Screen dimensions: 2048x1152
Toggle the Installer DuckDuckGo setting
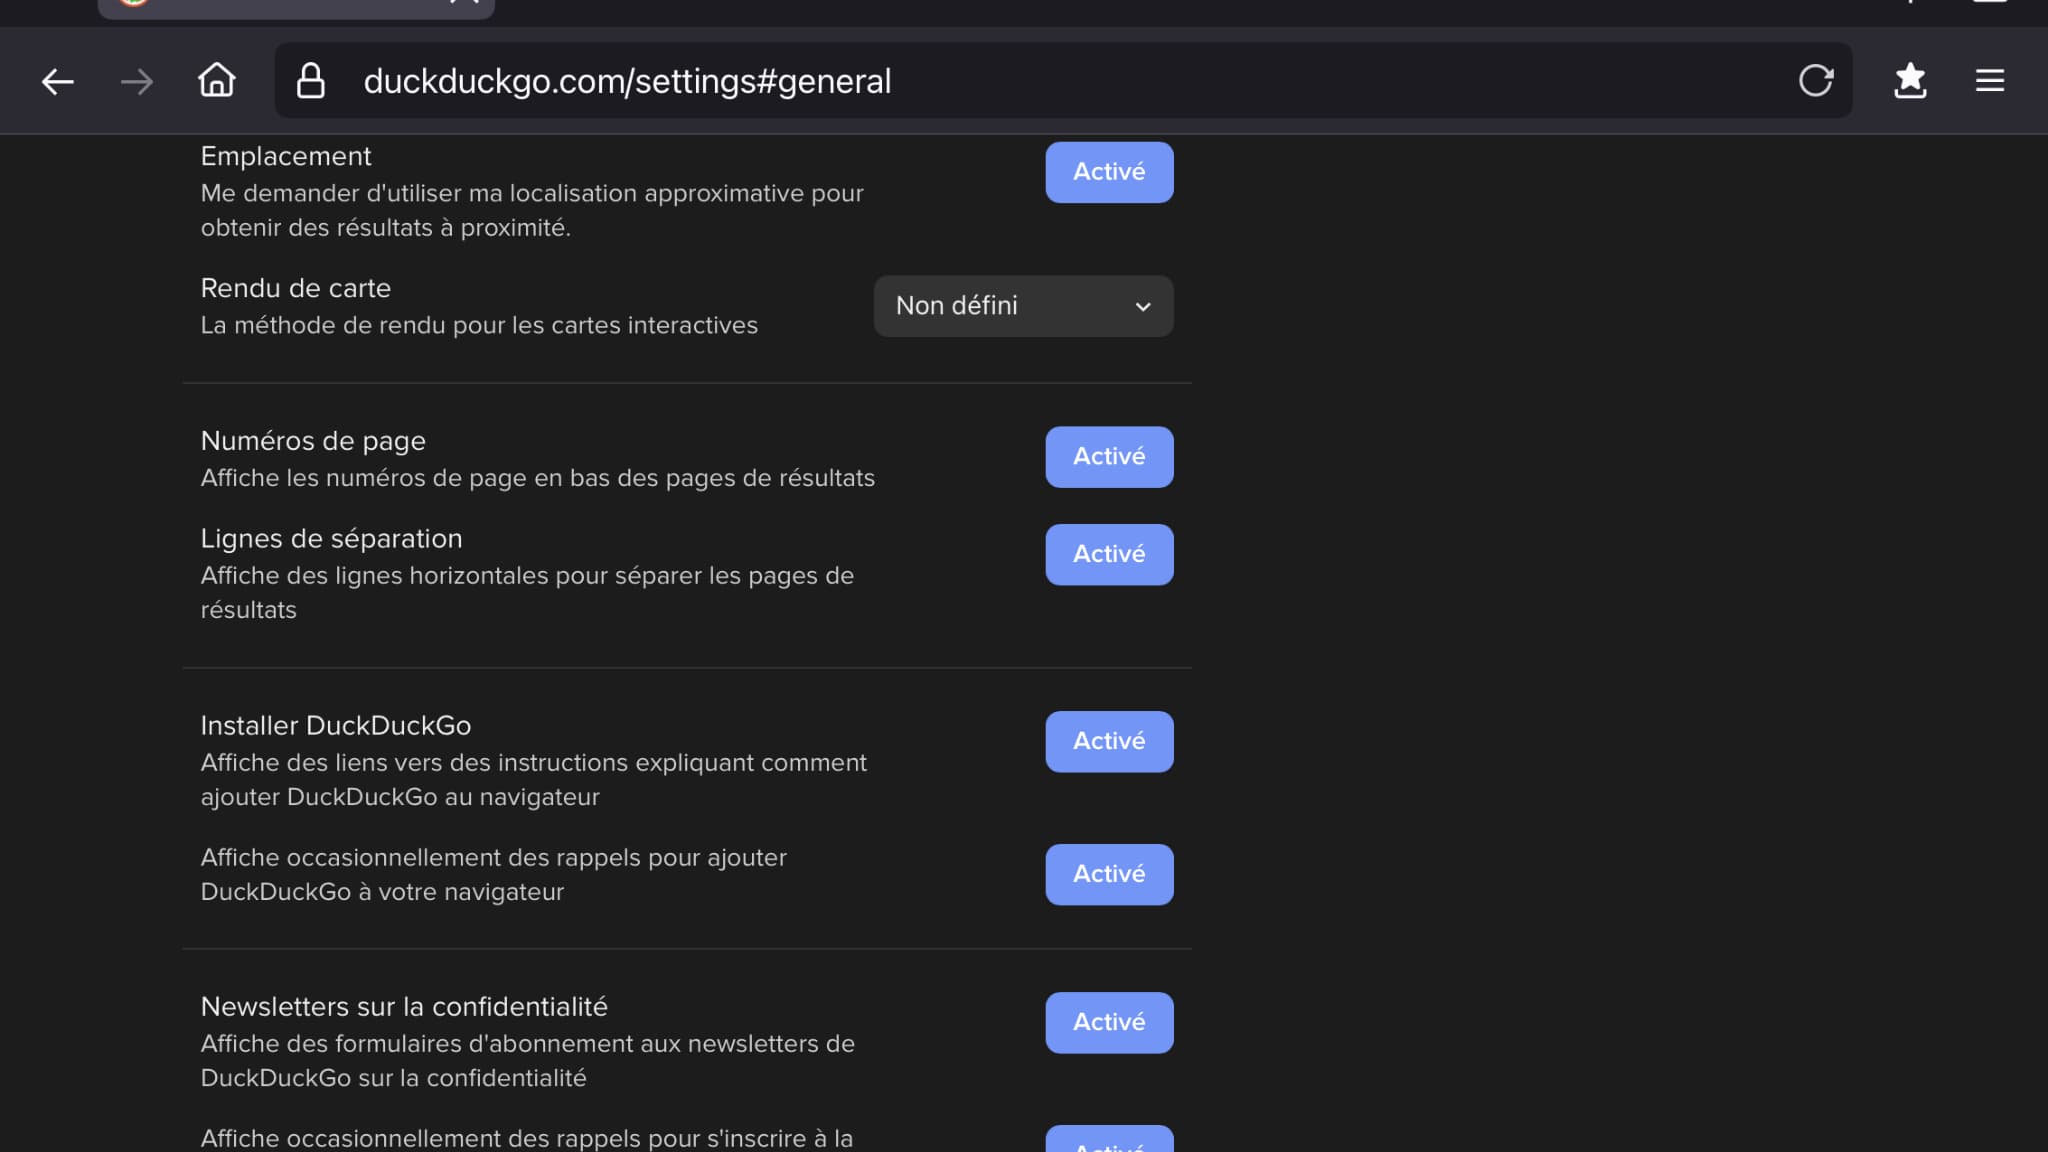(x=1109, y=741)
